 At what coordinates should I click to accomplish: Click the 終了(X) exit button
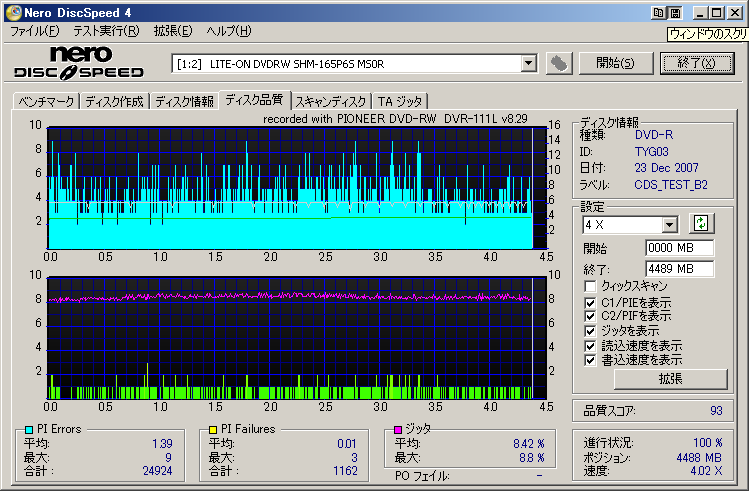(696, 63)
